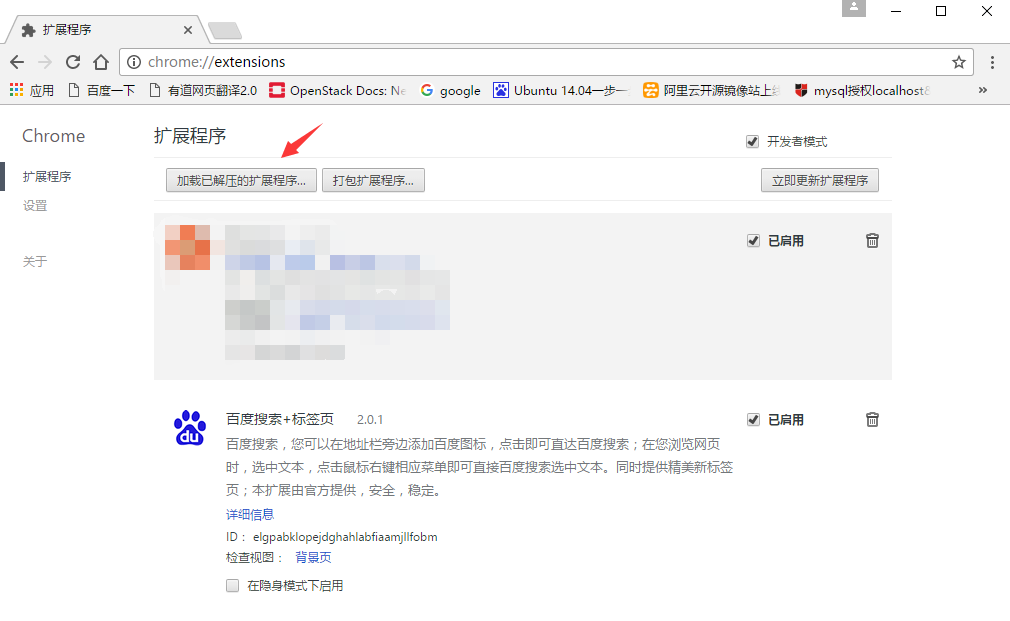Uncheck 已启用 for the blurred first extension
Image resolution: width=1010 pixels, height=621 pixels.
[753, 241]
